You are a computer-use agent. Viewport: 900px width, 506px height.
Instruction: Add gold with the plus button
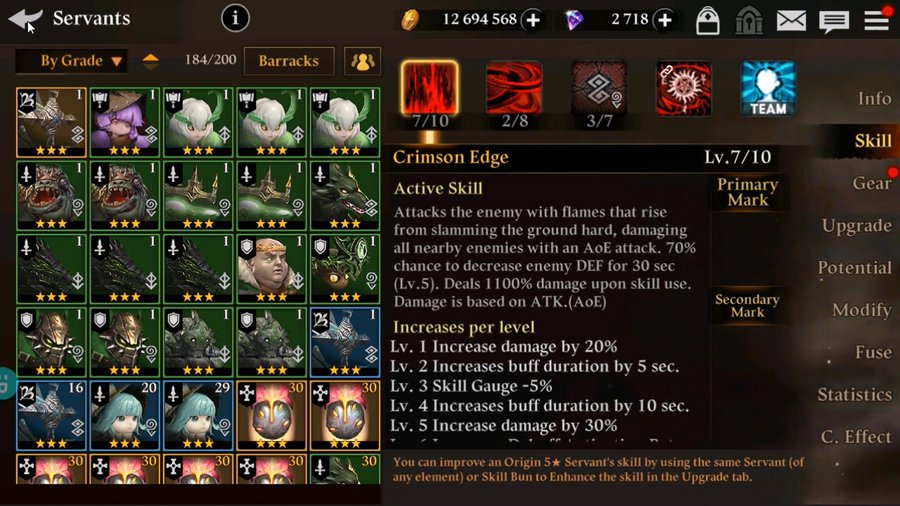tap(533, 20)
